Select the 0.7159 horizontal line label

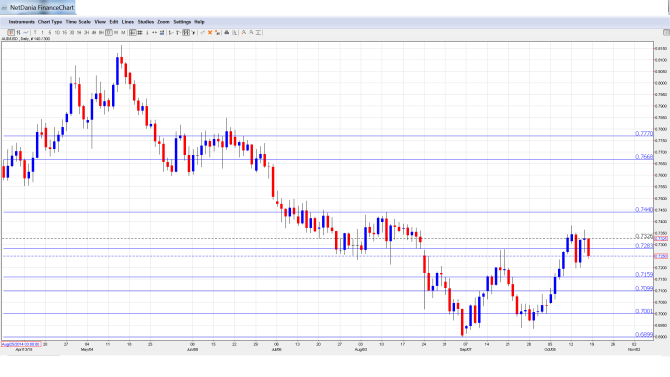(644, 274)
